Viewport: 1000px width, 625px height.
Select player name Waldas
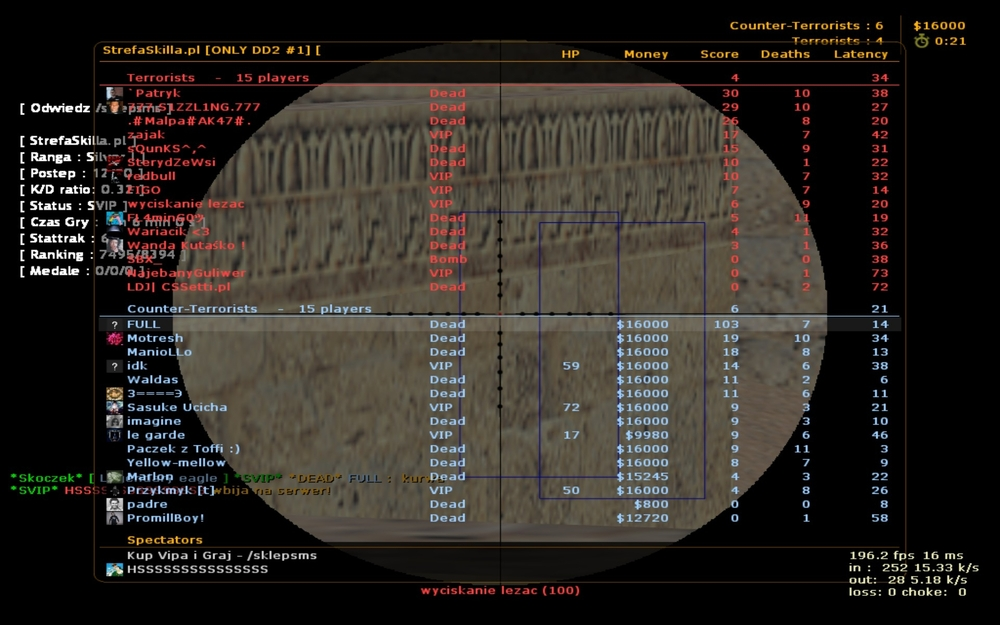pyautogui.click(x=152, y=379)
